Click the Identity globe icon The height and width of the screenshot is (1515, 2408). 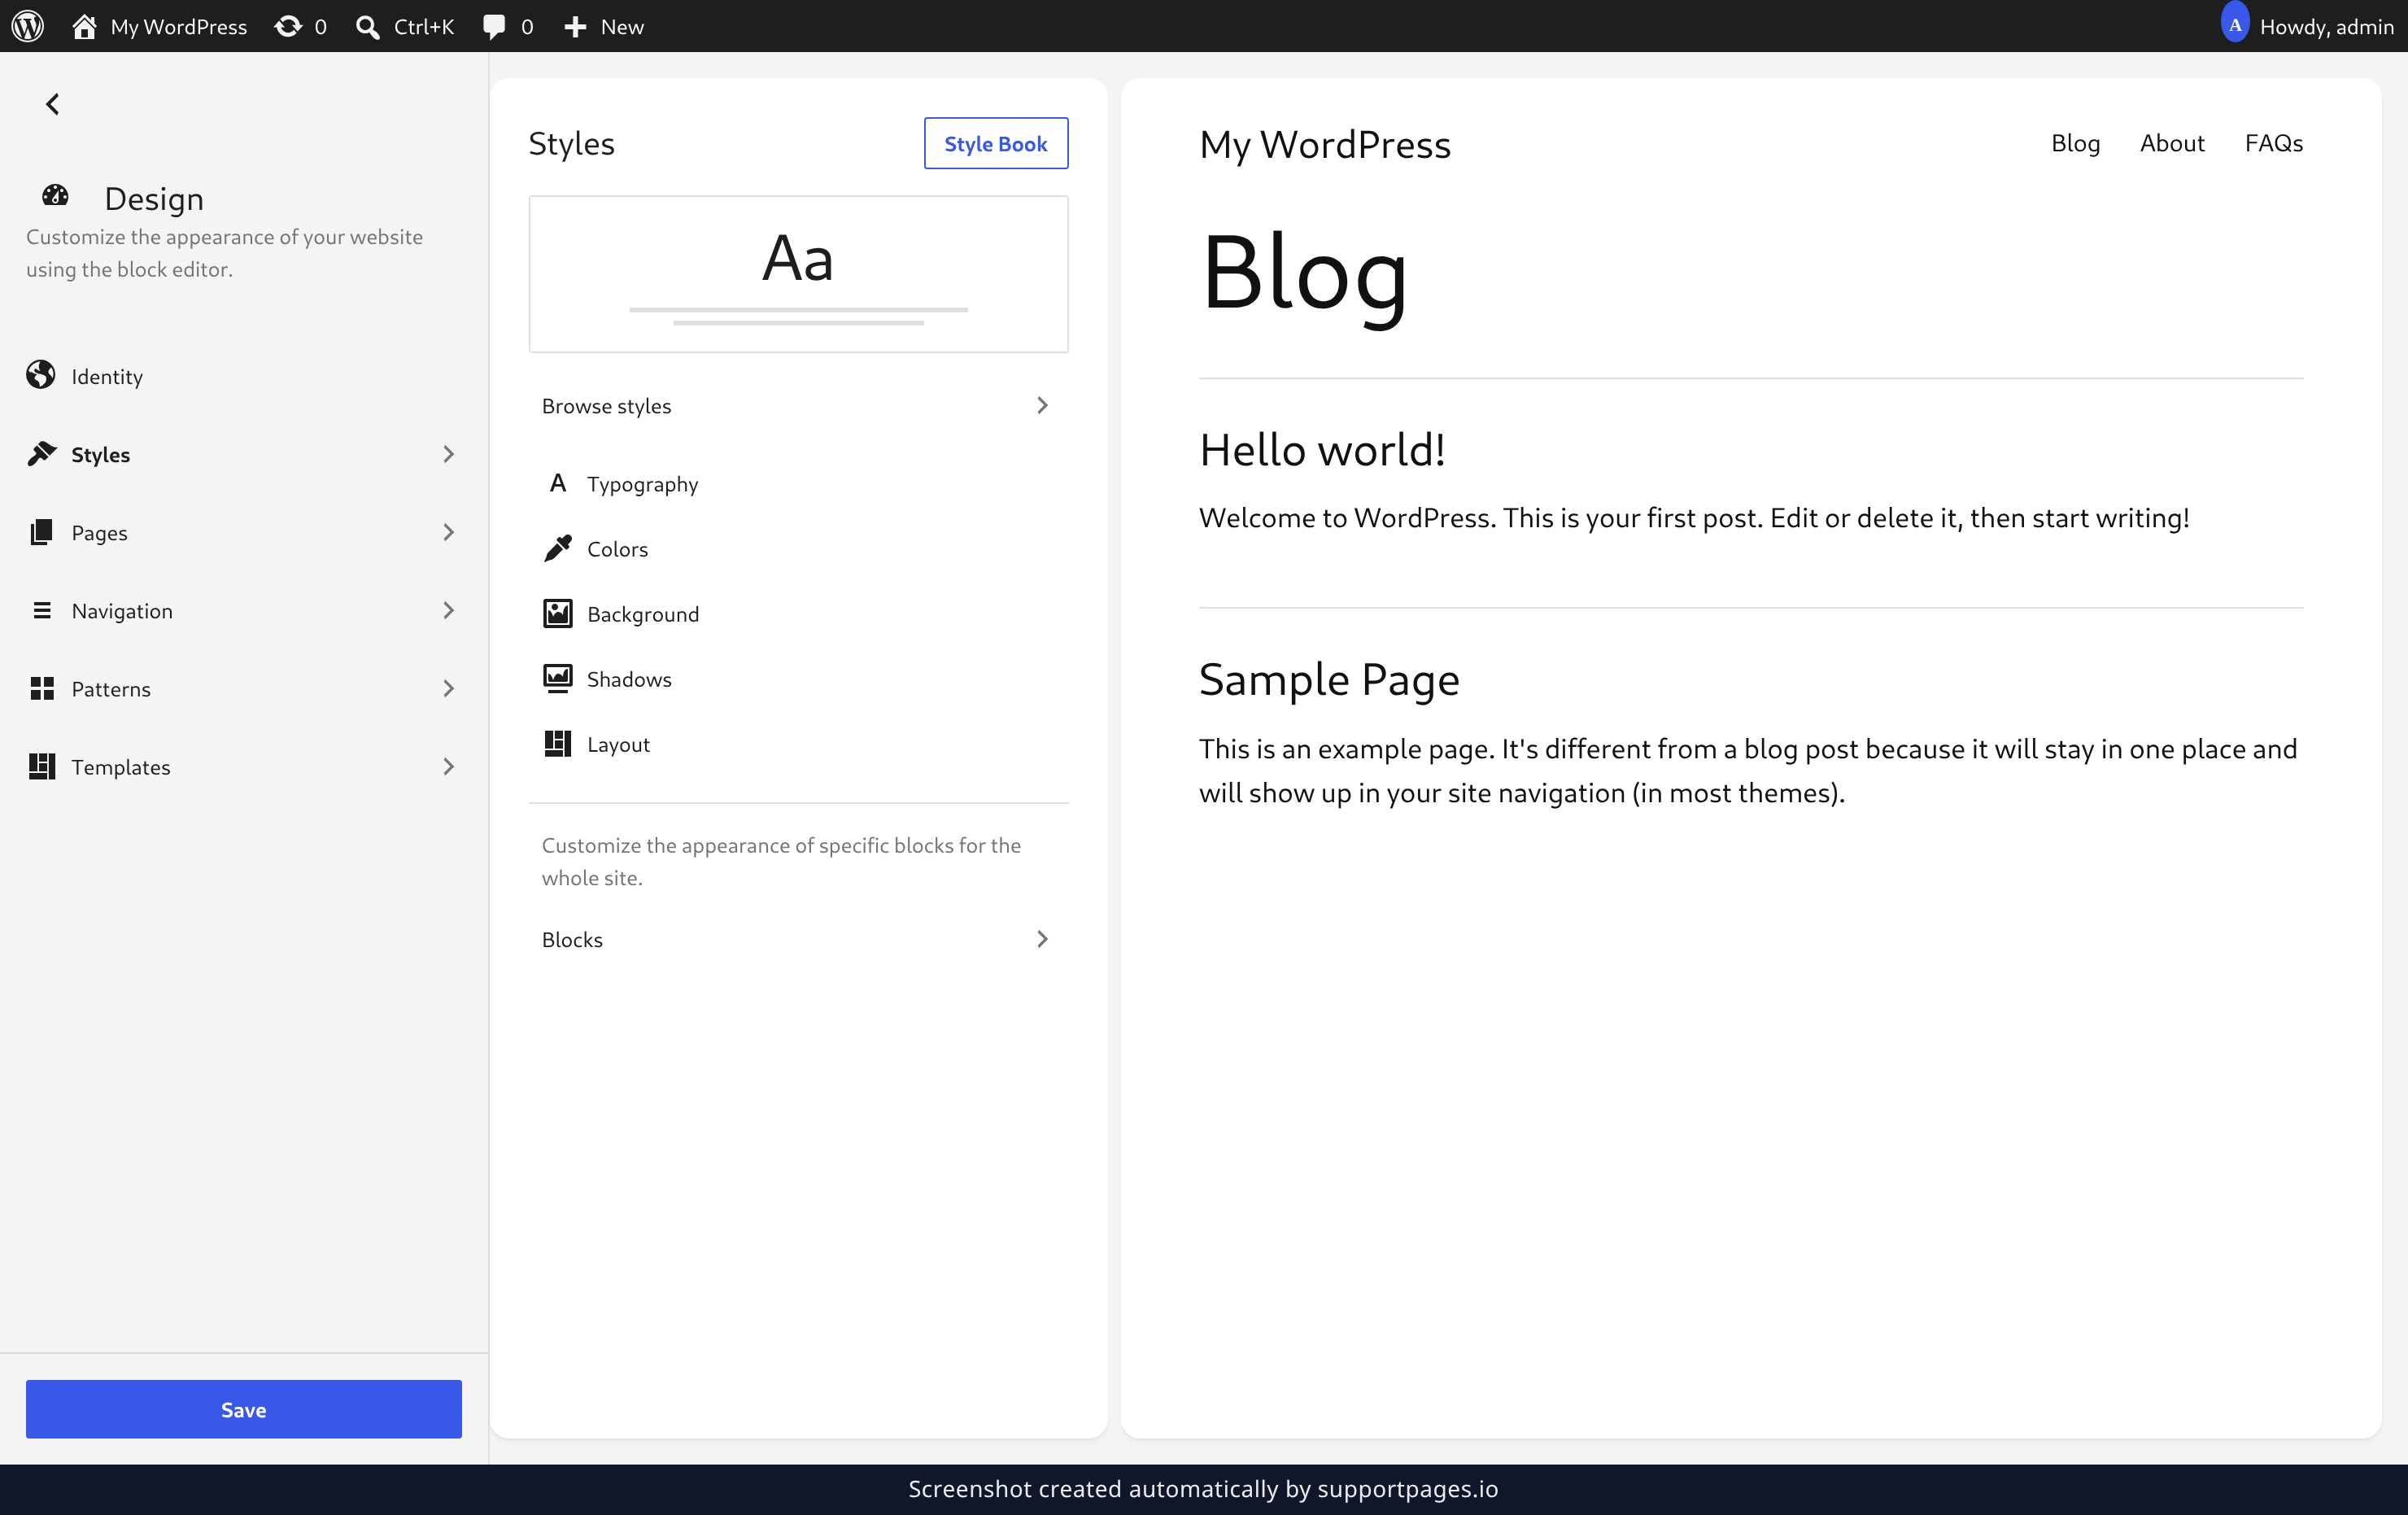tap(41, 375)
